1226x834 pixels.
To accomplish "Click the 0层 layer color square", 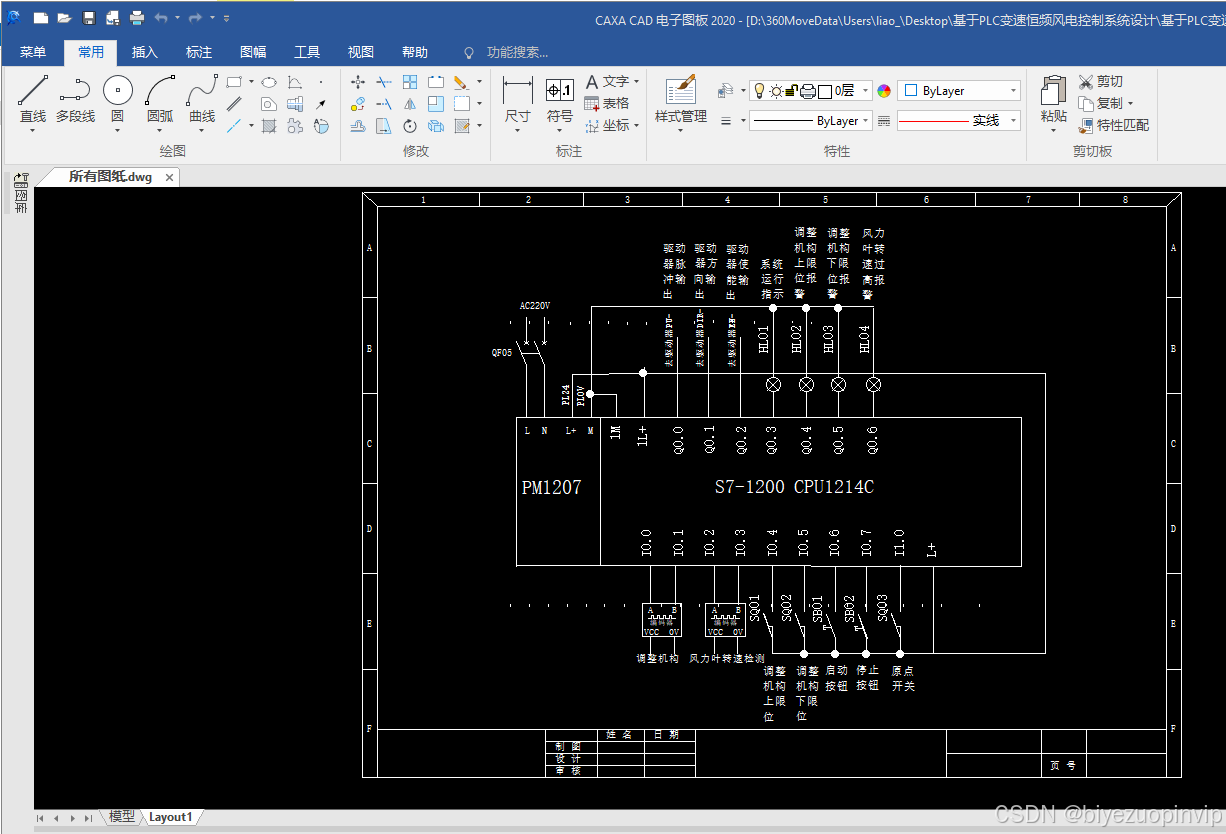I will [825, 92].
